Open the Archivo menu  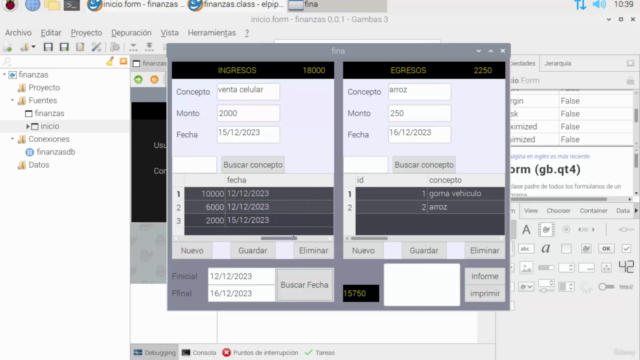click(x=18, y=33)
